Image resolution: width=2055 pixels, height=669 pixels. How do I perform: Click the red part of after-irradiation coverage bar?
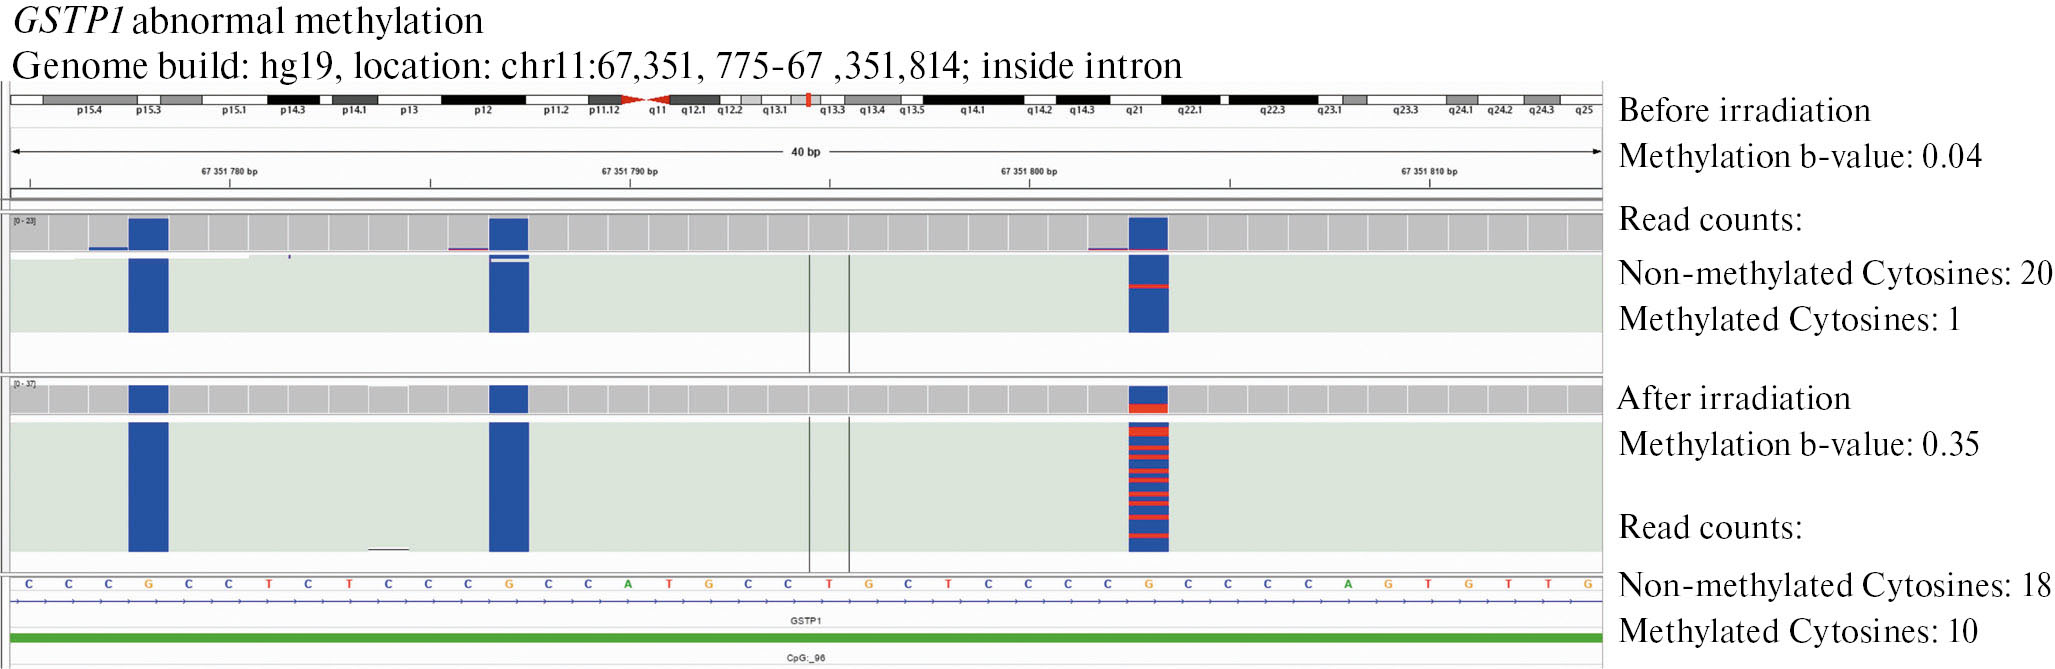[1148, 408]
